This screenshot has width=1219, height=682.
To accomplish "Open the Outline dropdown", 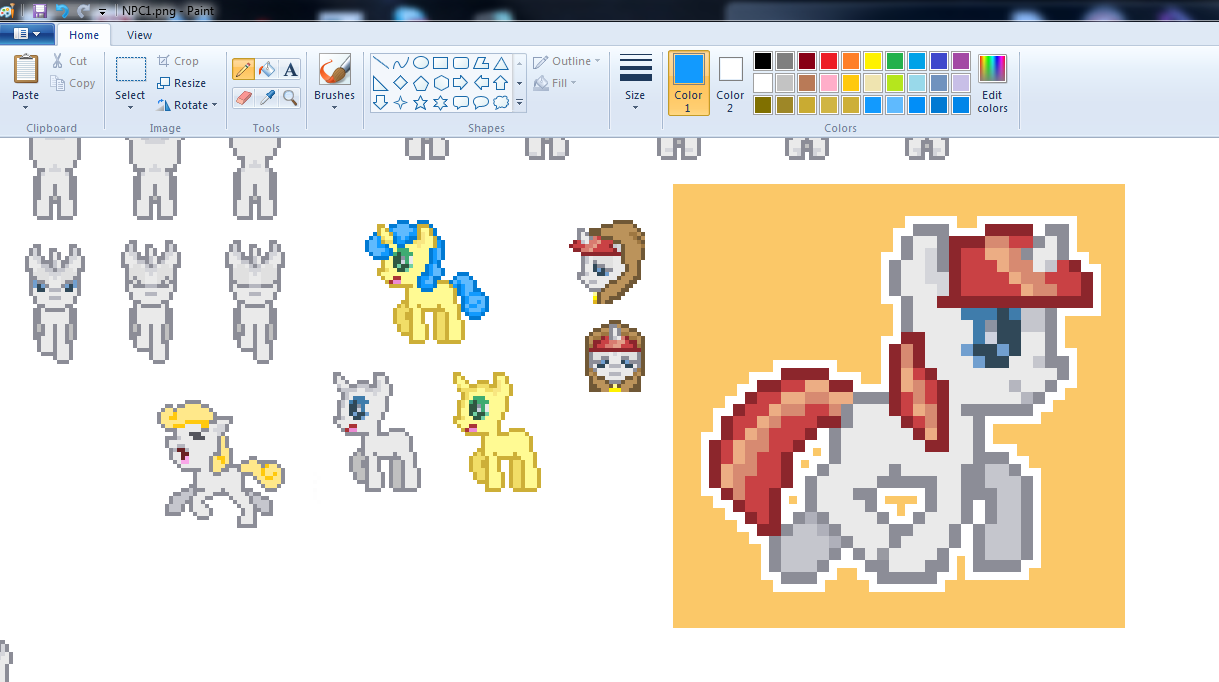I will 567,61.
